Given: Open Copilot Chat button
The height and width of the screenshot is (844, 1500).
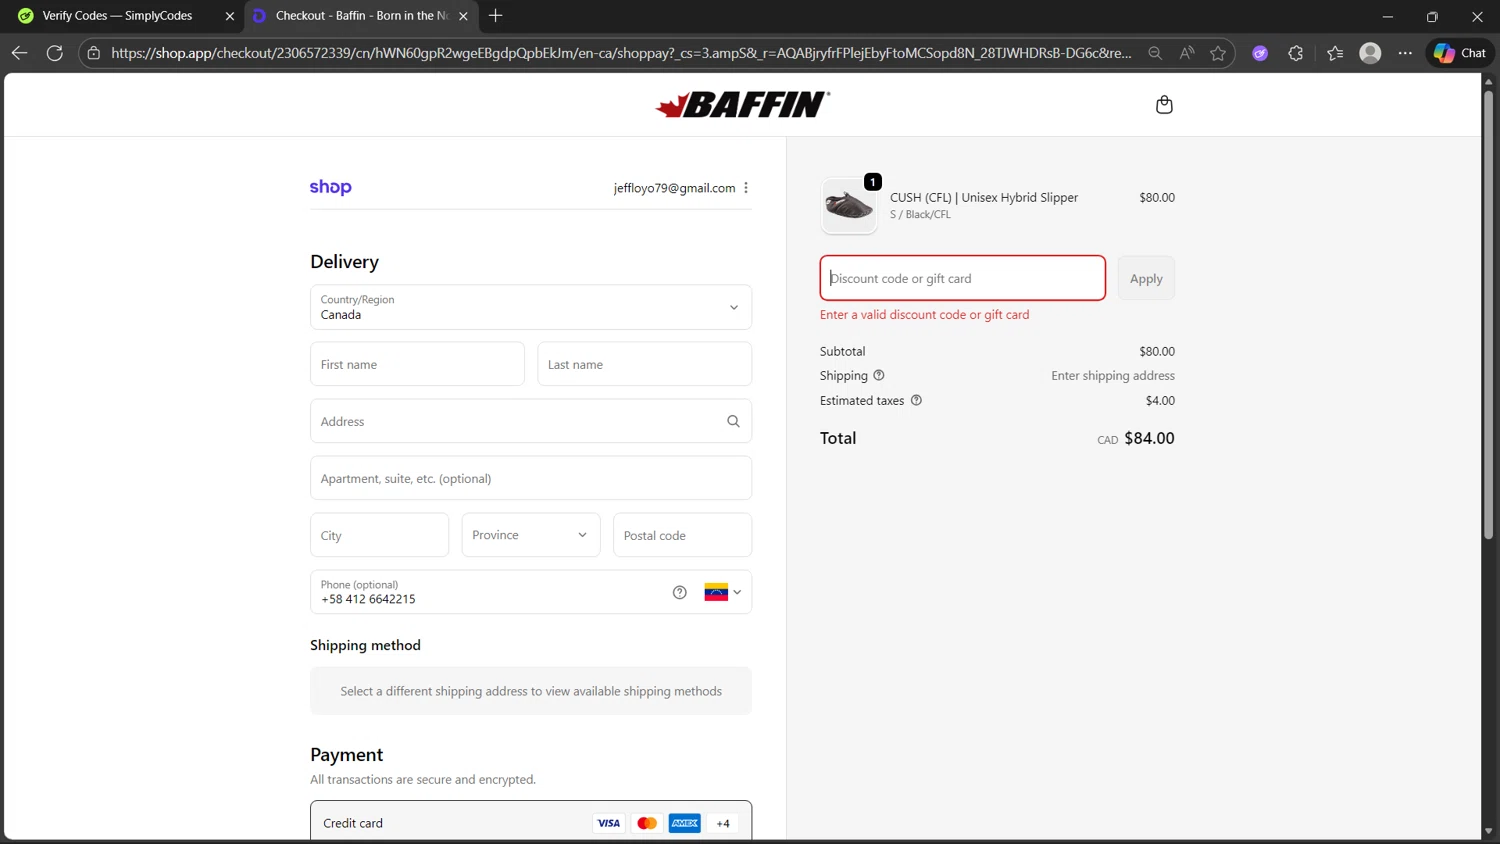Looking at the screenshot, I should (x=1460, y=53).
